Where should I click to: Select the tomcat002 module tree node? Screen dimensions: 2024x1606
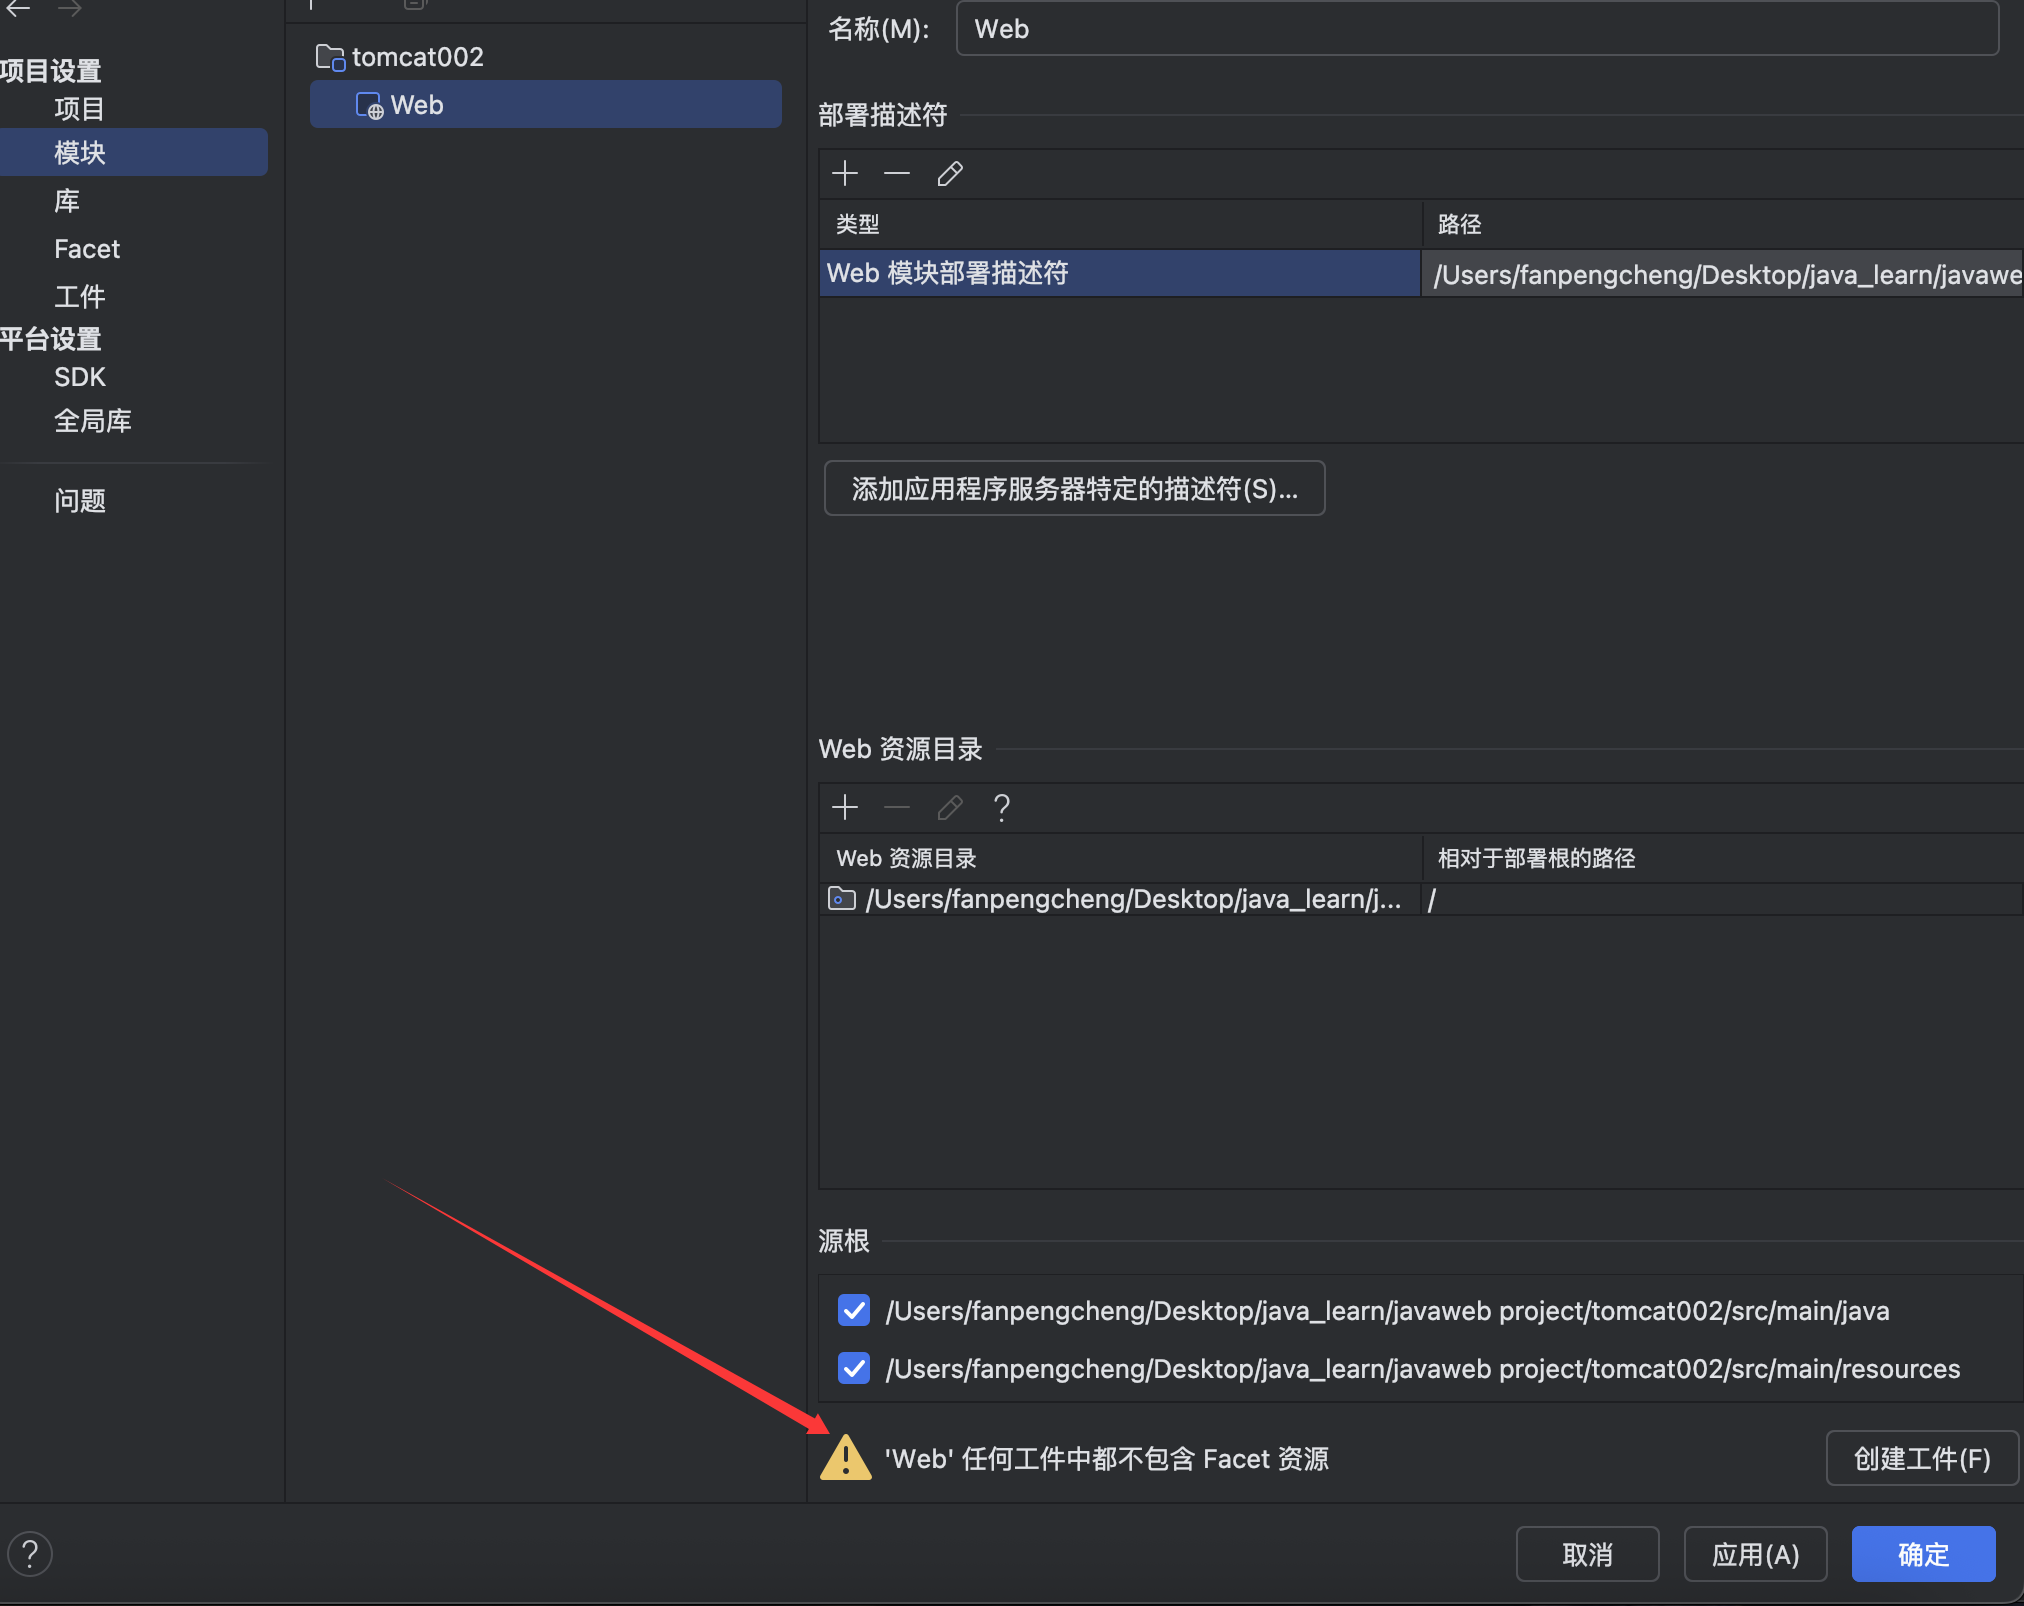(x=417, y=57)
